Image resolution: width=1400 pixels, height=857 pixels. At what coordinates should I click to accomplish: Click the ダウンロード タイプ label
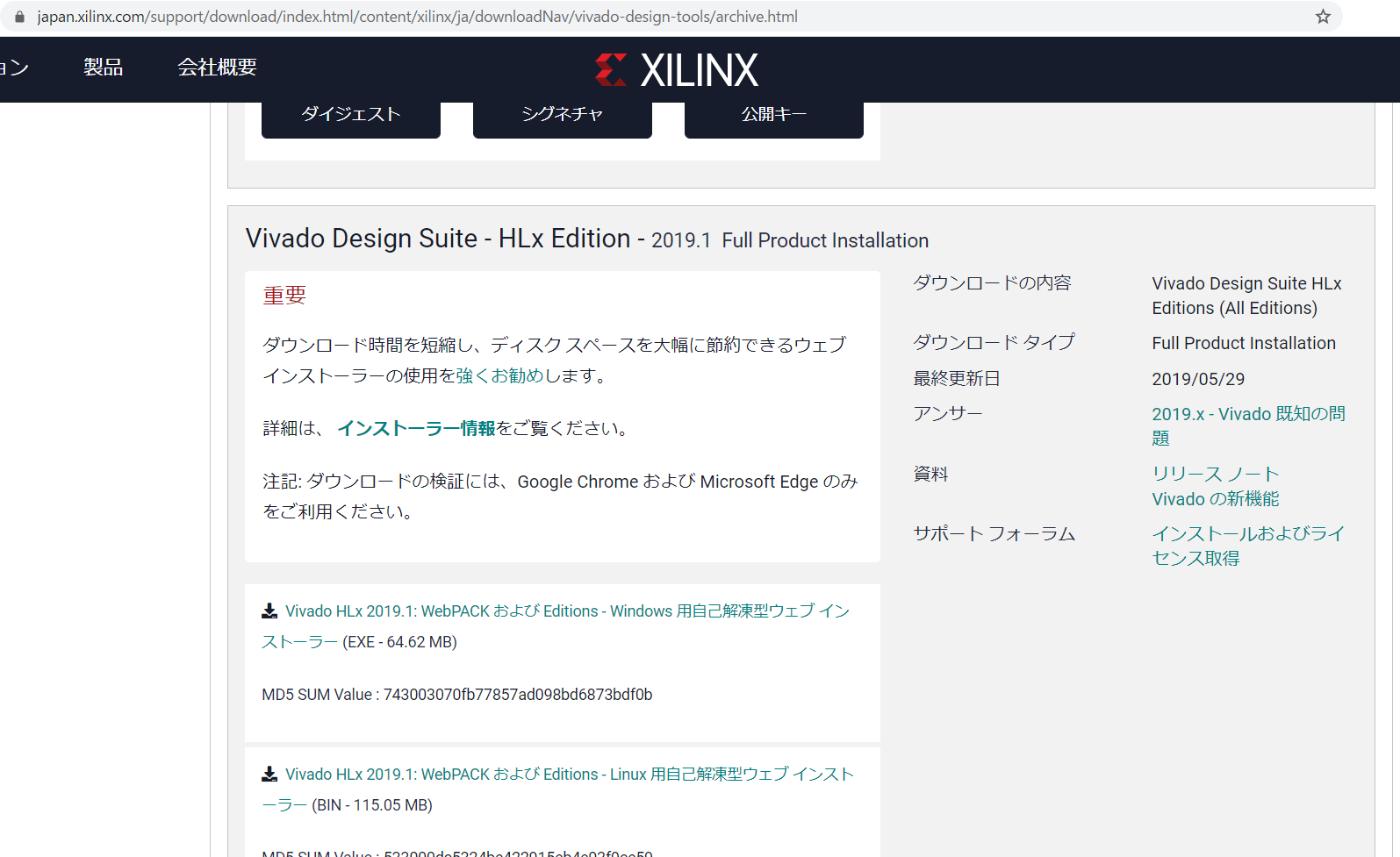994,342
